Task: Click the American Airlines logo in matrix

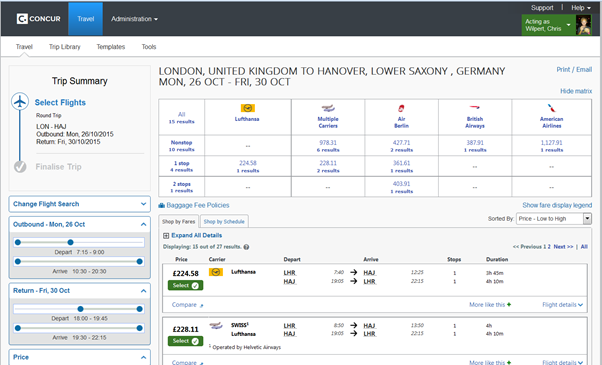Action: coord(551,108)
